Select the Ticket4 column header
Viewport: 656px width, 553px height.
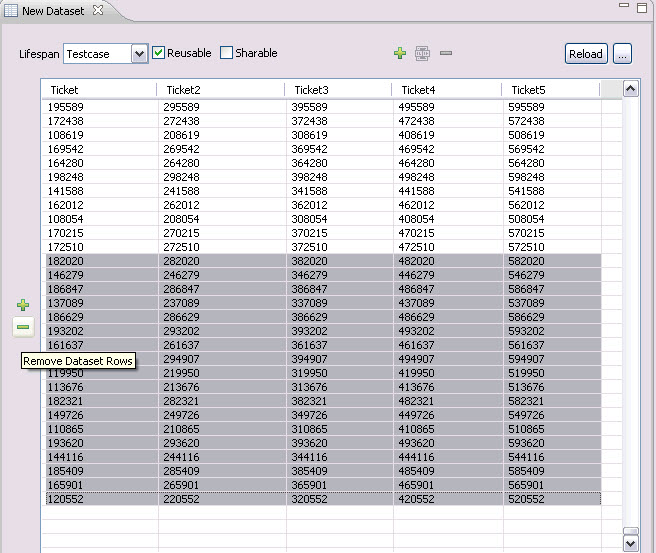click(446, 90)
